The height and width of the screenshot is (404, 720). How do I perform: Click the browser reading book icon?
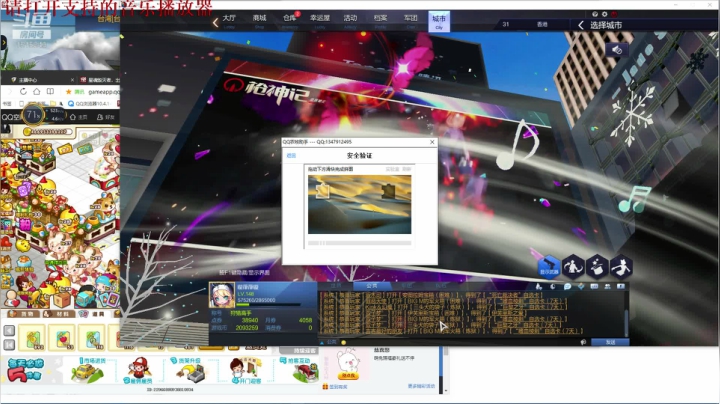pyautogui.click(x=51, y=91)
